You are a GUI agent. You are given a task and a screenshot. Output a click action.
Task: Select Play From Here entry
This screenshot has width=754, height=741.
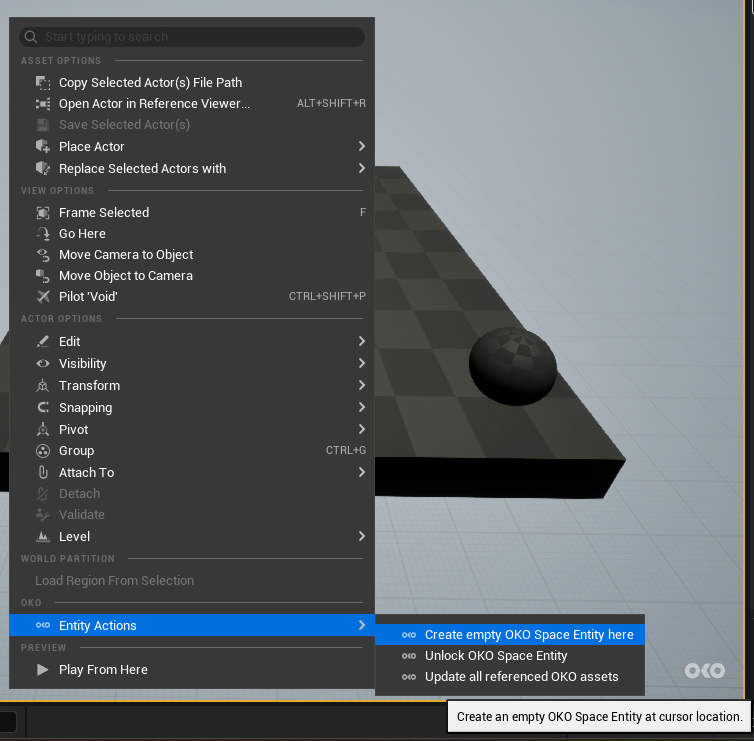(x=192, y=669)
